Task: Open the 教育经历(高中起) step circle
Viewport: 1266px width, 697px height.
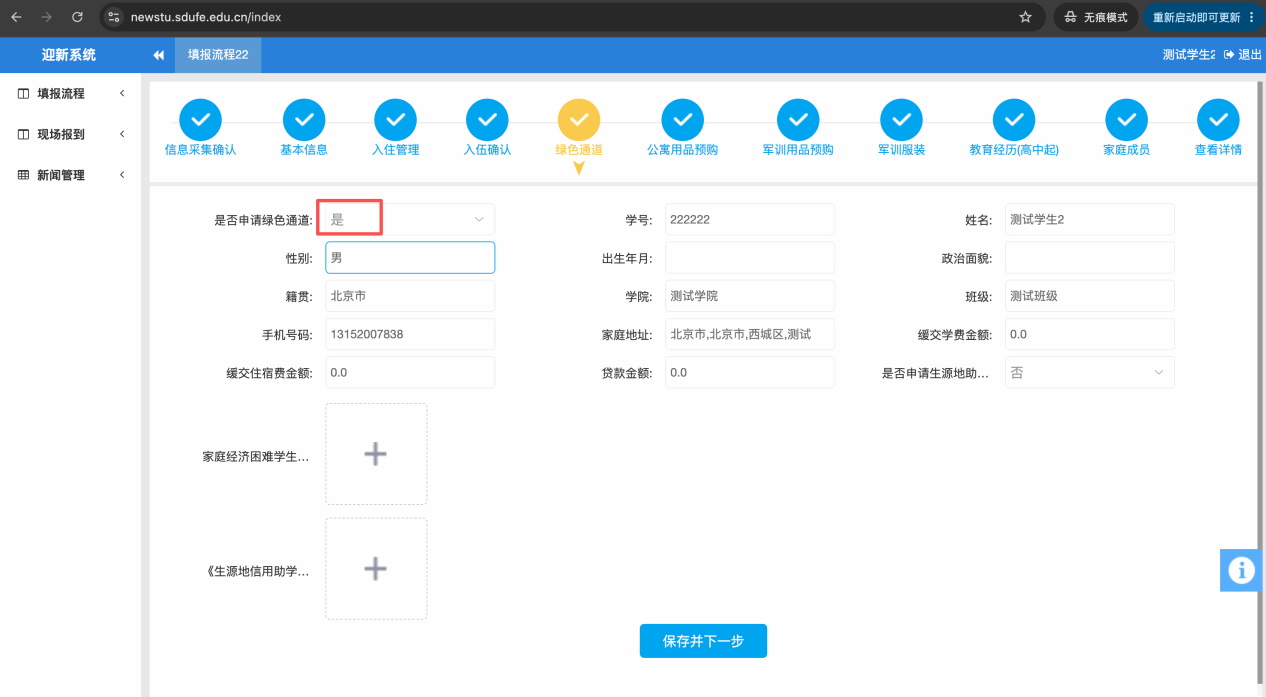Action: coord(1014,120)
